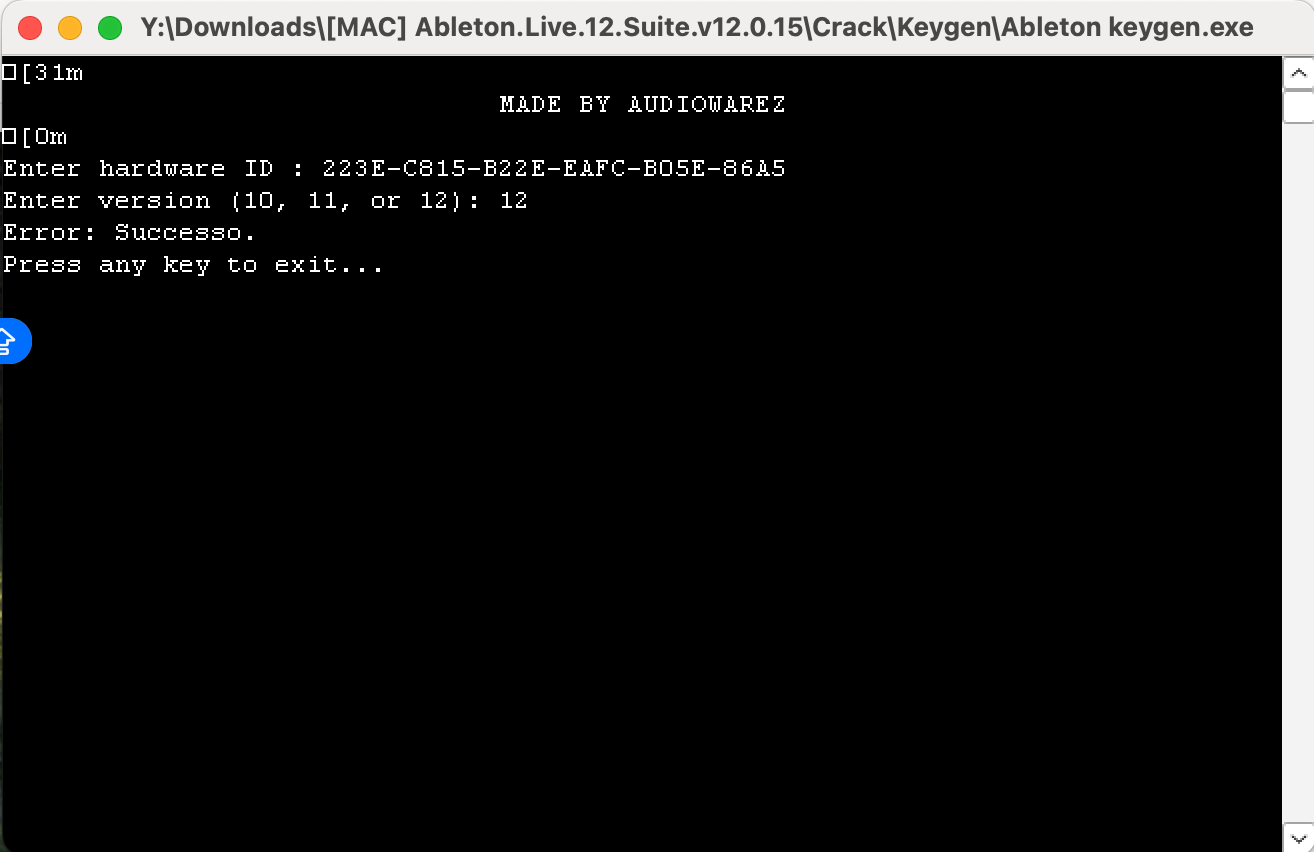Minimize the keygen window with yellow button

coord(70,28)
